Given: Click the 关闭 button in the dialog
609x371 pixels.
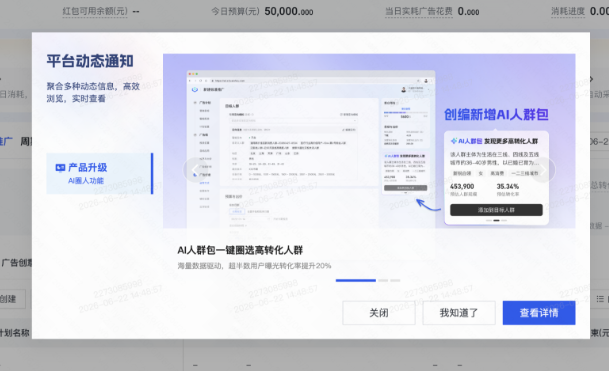Looking at the screenshot, I should click(379, 313).
